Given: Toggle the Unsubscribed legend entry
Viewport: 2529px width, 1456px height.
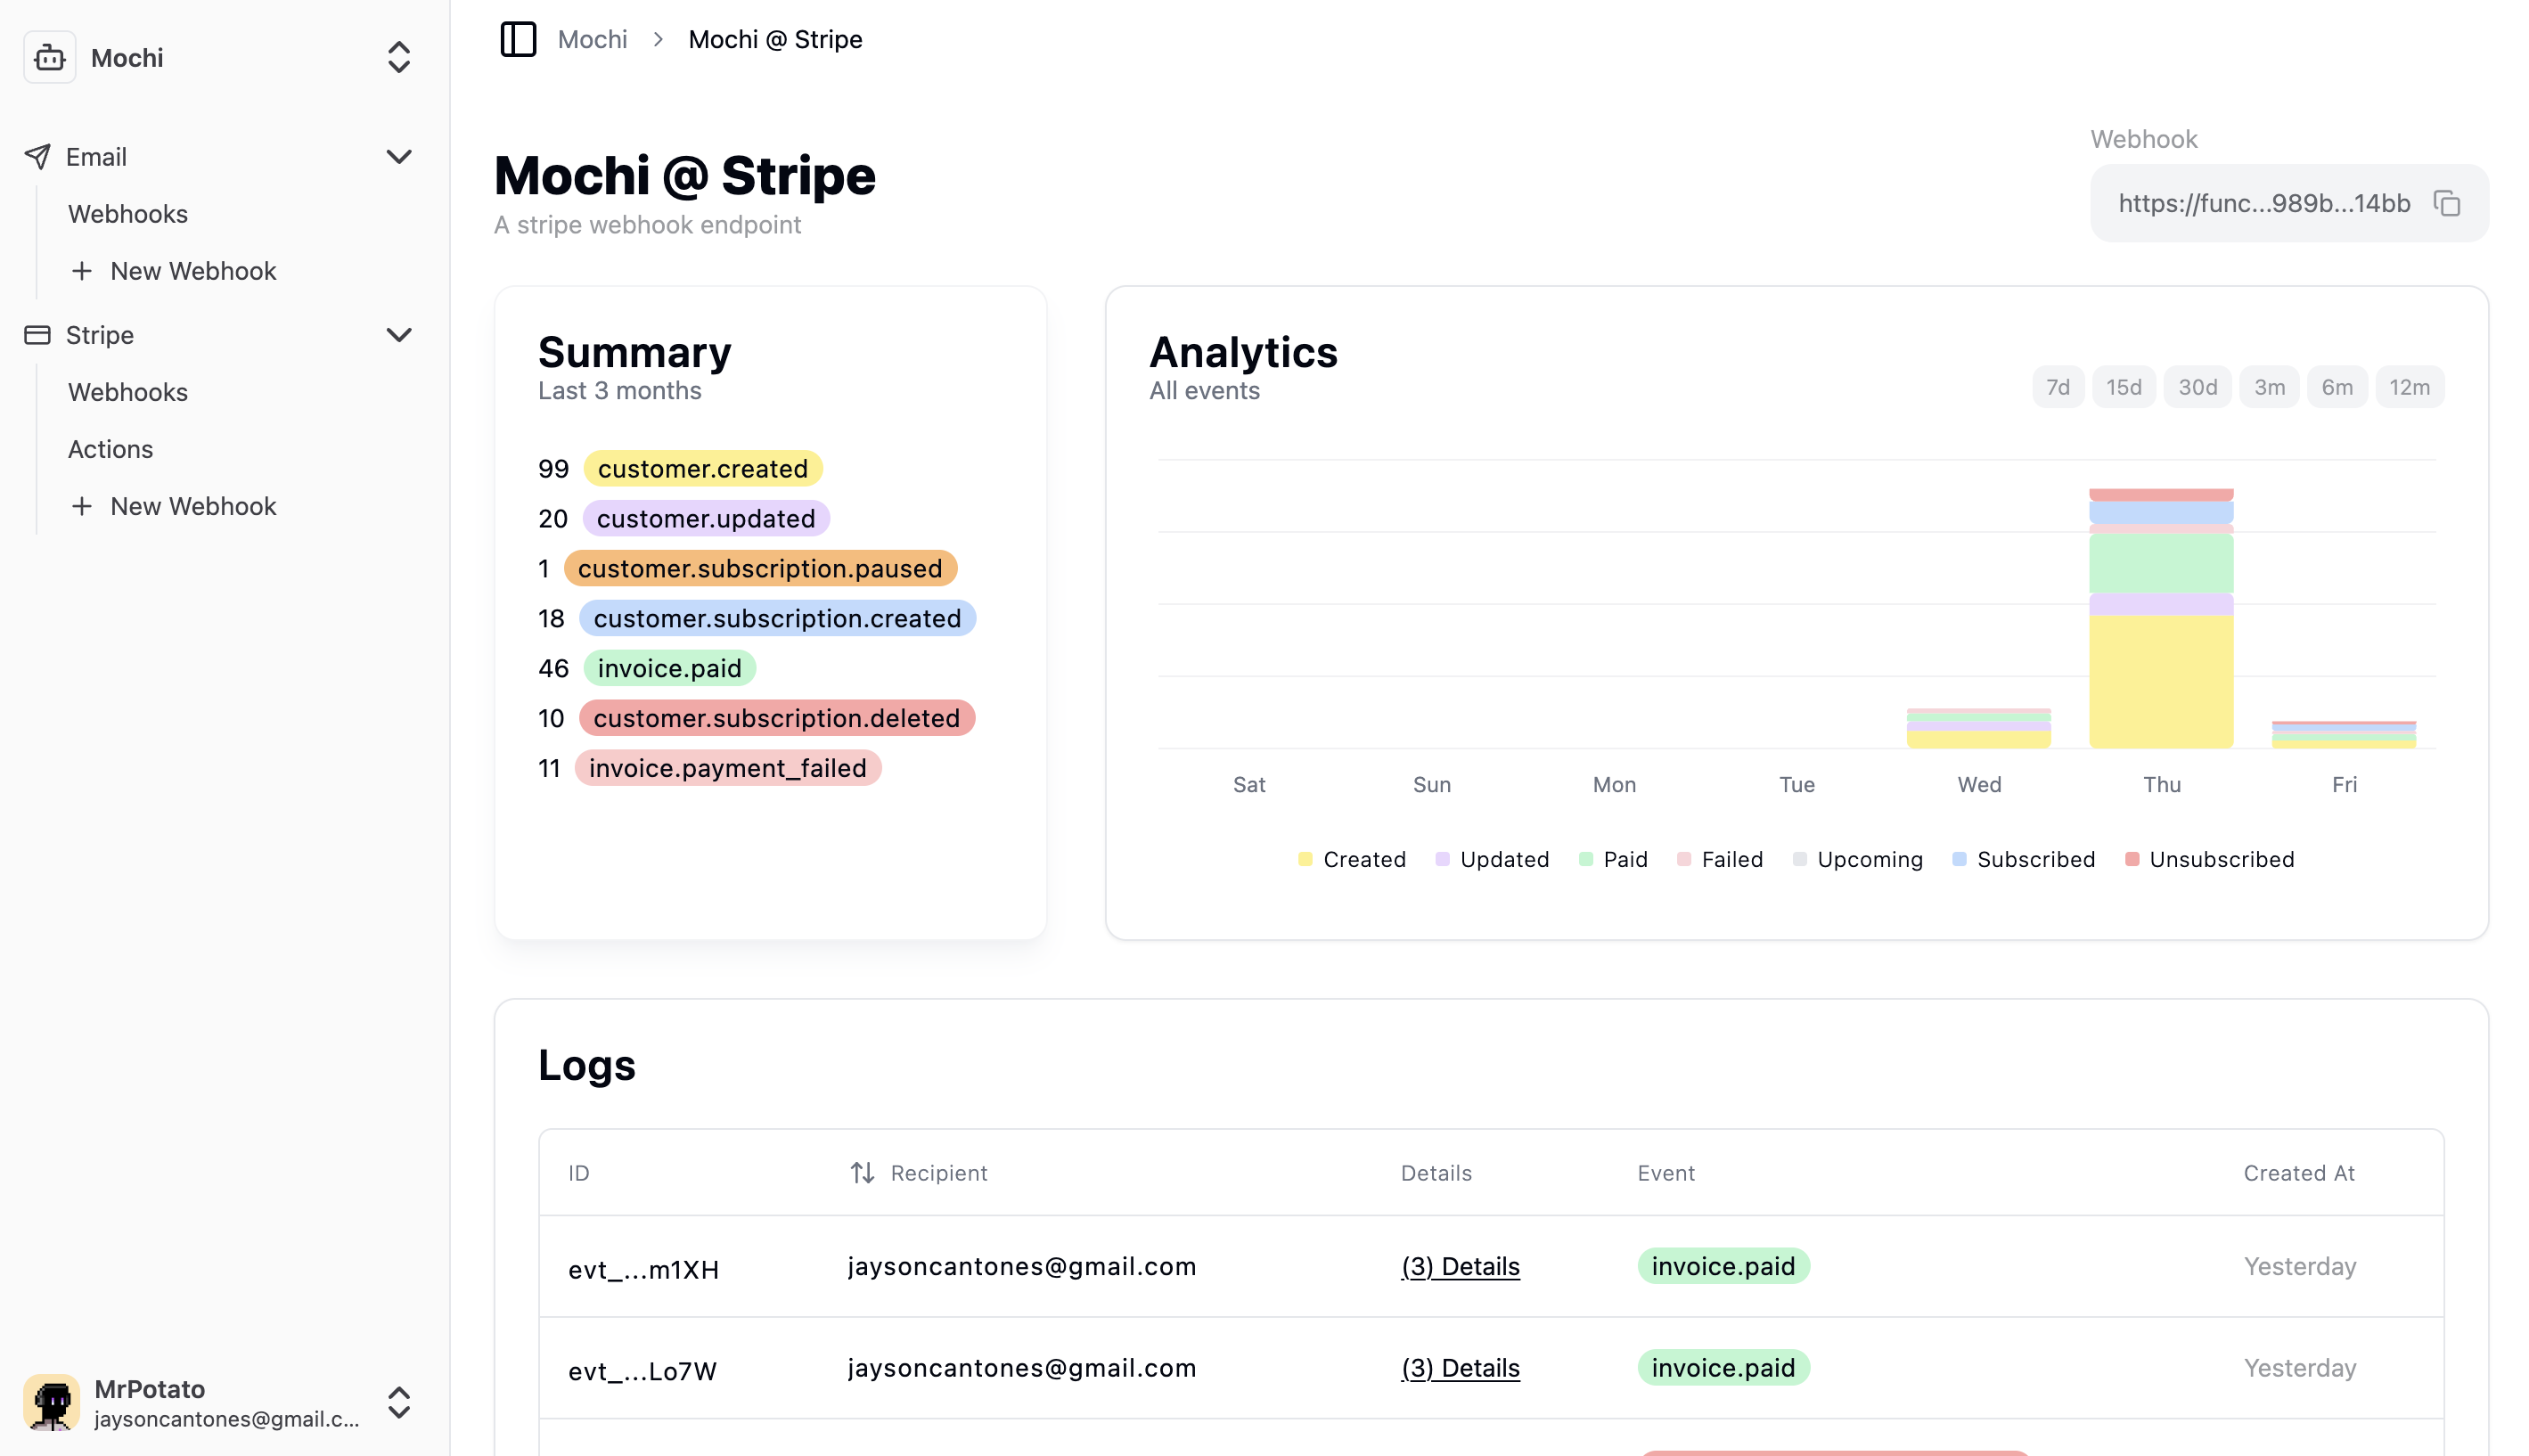Looking at the screenshot, I should coord(2222,858).
